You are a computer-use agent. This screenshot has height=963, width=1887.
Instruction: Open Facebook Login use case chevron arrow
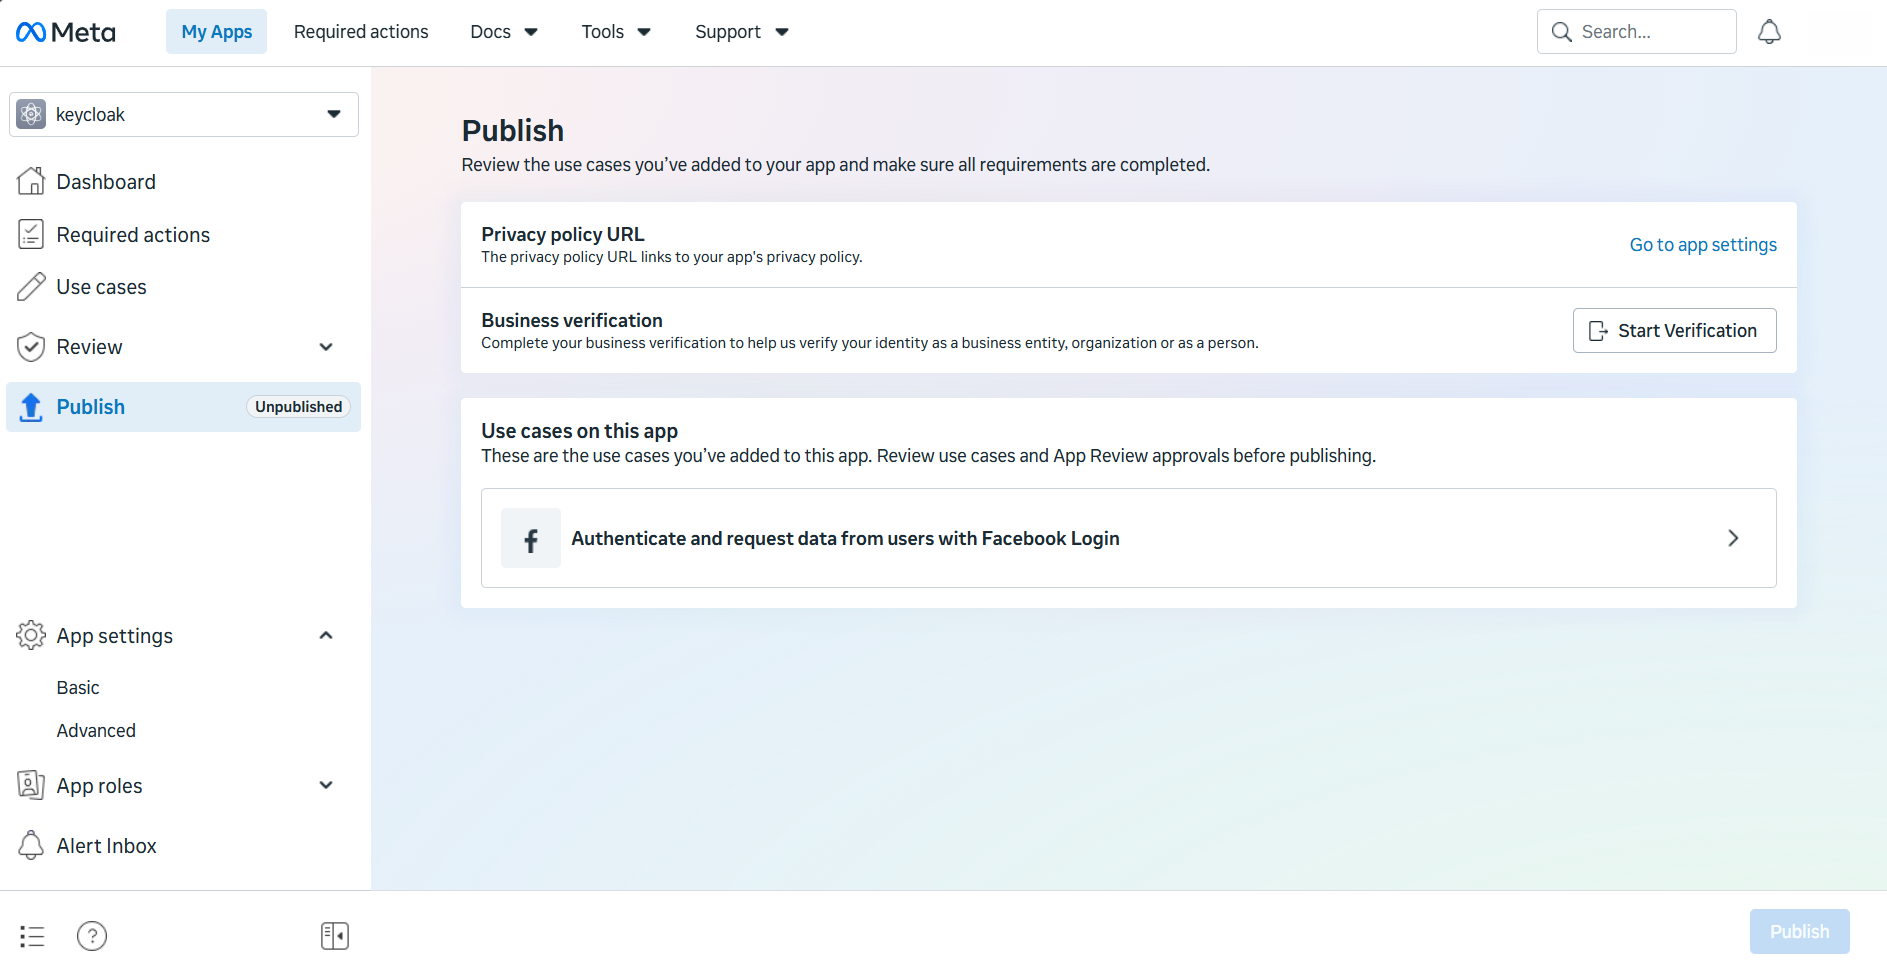click(1733, 538)
